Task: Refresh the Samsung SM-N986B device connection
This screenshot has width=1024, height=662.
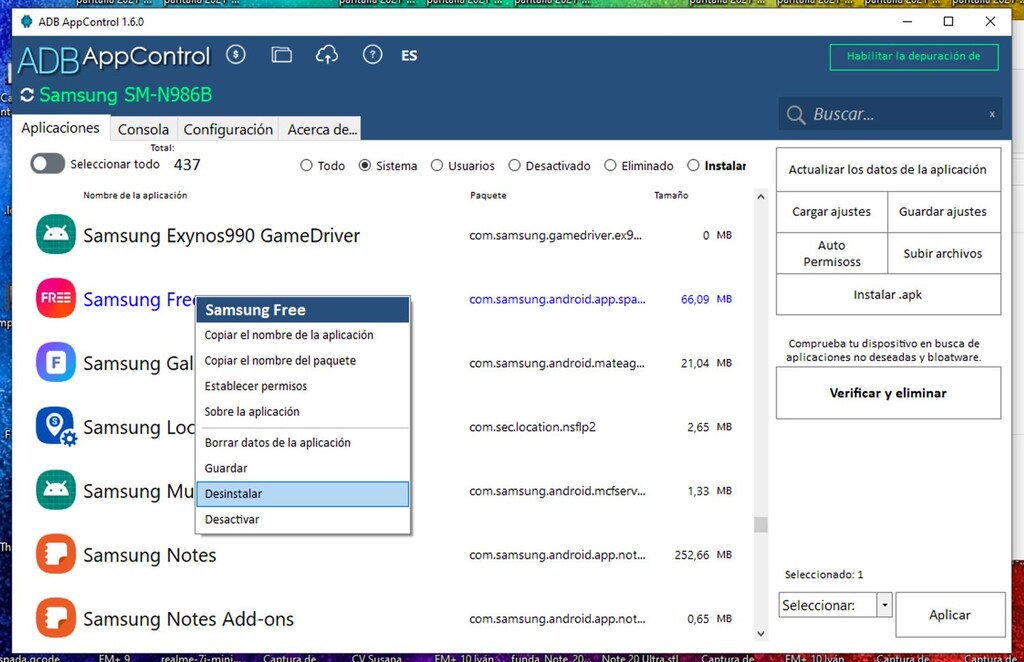Action: click(x=27, y=96)
